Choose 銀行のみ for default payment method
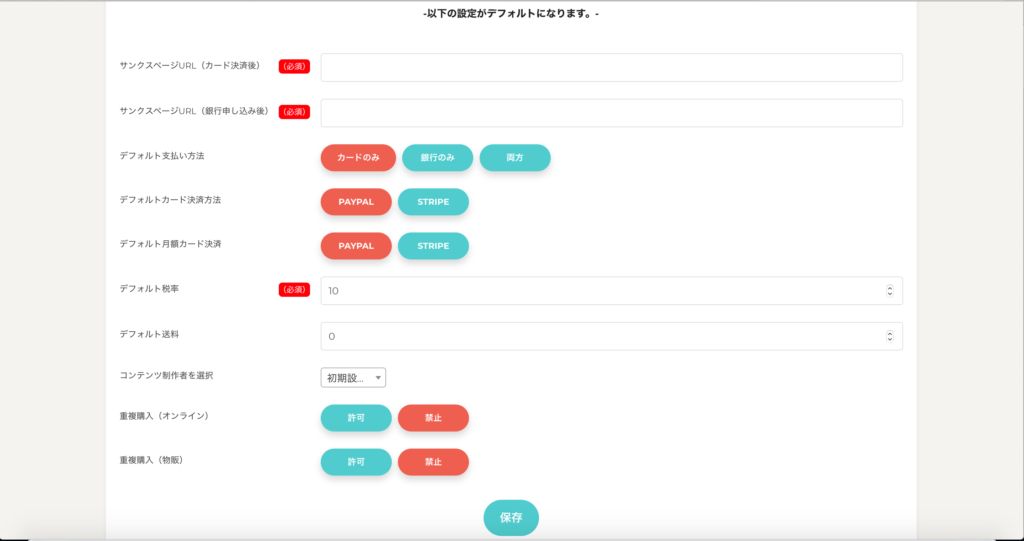Viewport: 1024px width, 541px height. [x=437, y=158]
